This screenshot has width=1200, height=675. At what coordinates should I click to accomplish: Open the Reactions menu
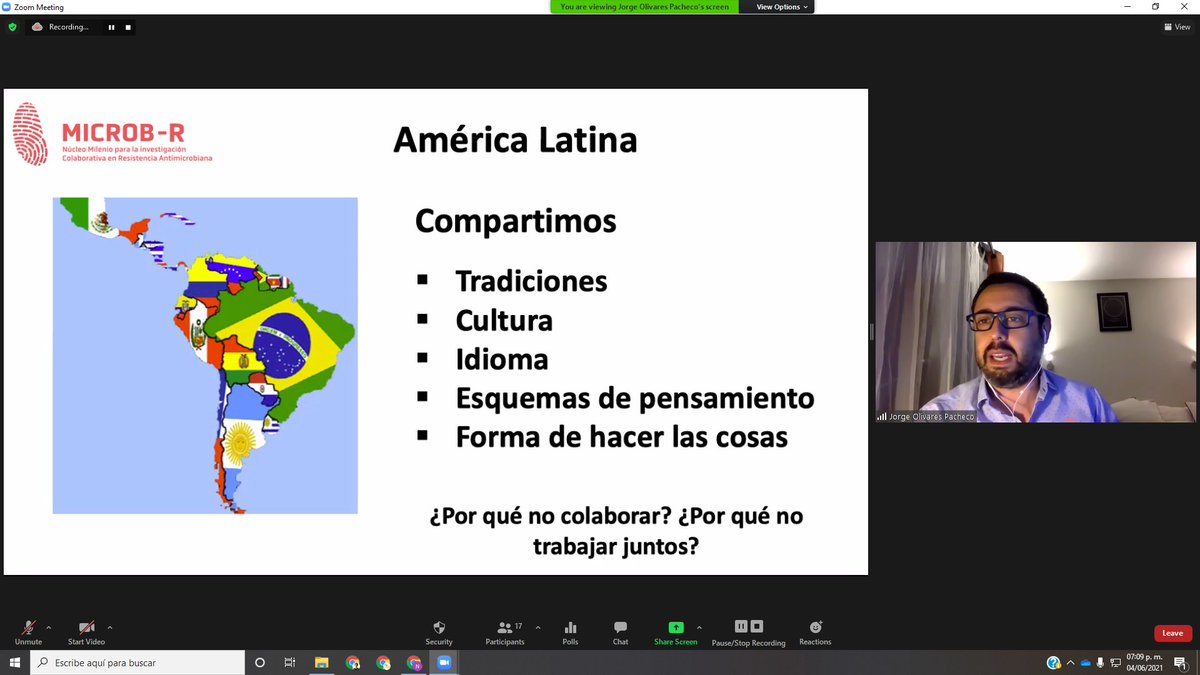pyautogui.click(x=815, y=632)
